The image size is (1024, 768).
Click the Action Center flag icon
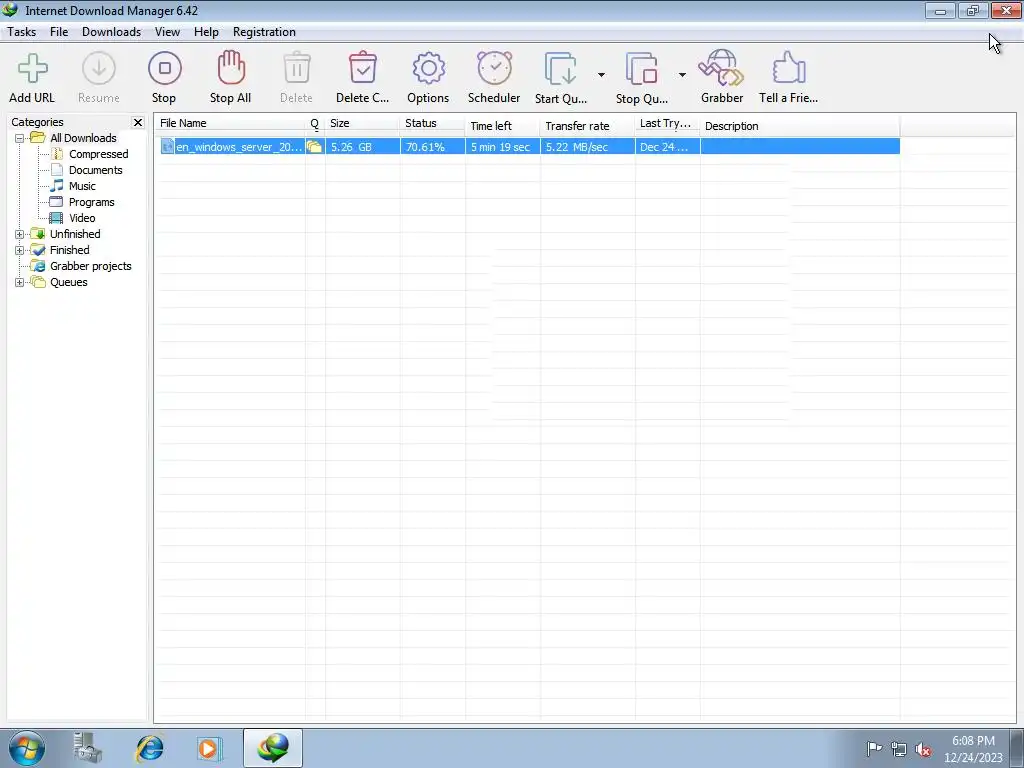click(874, 748)
